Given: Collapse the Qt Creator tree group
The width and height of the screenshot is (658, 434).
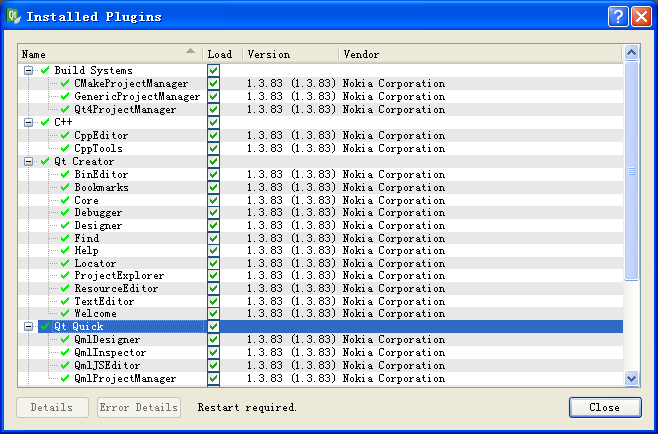Looking at the screenshot, I should (28, 161).
